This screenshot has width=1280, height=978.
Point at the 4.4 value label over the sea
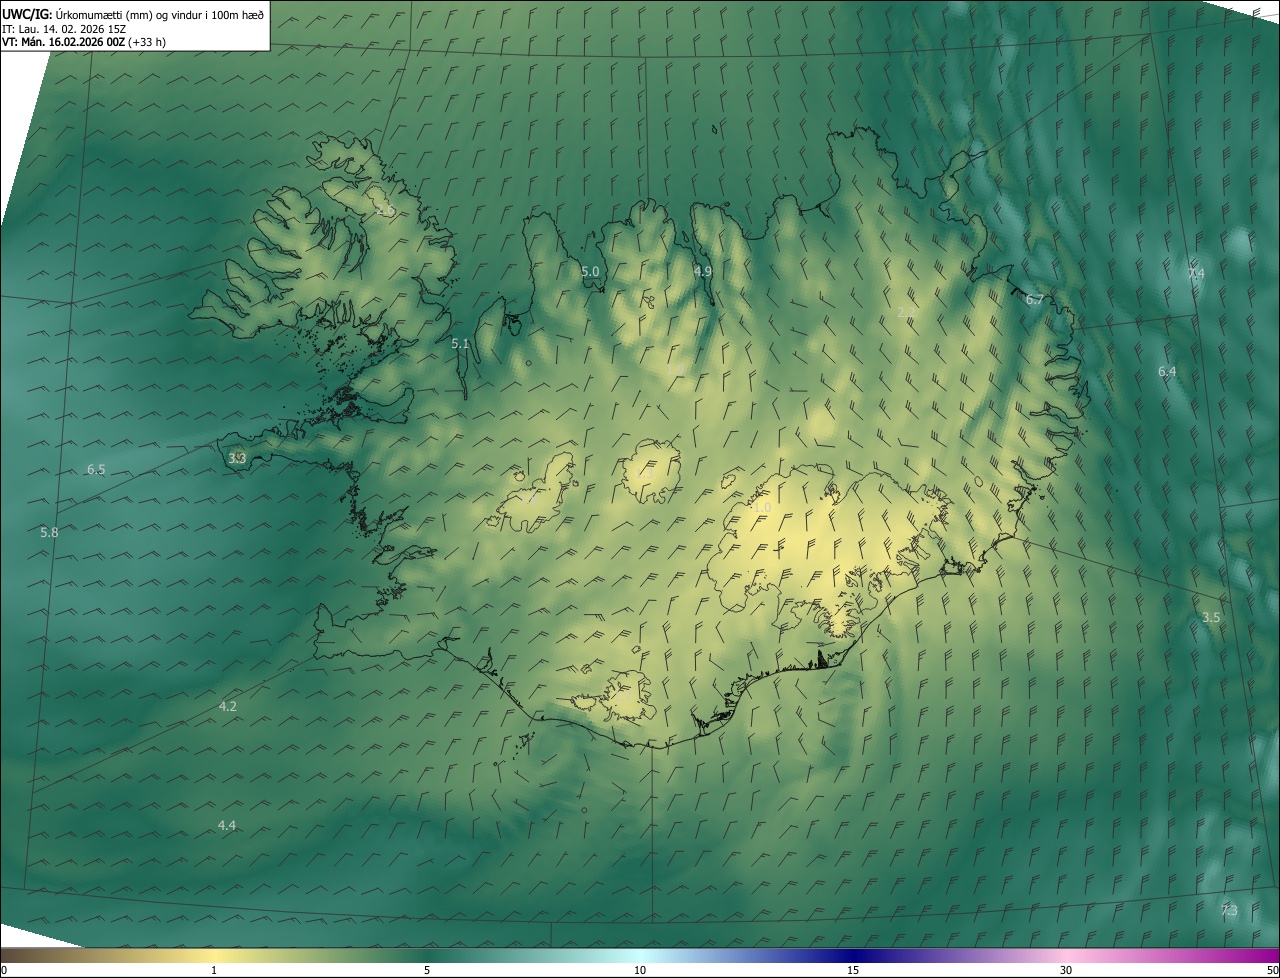click(227, 825)
